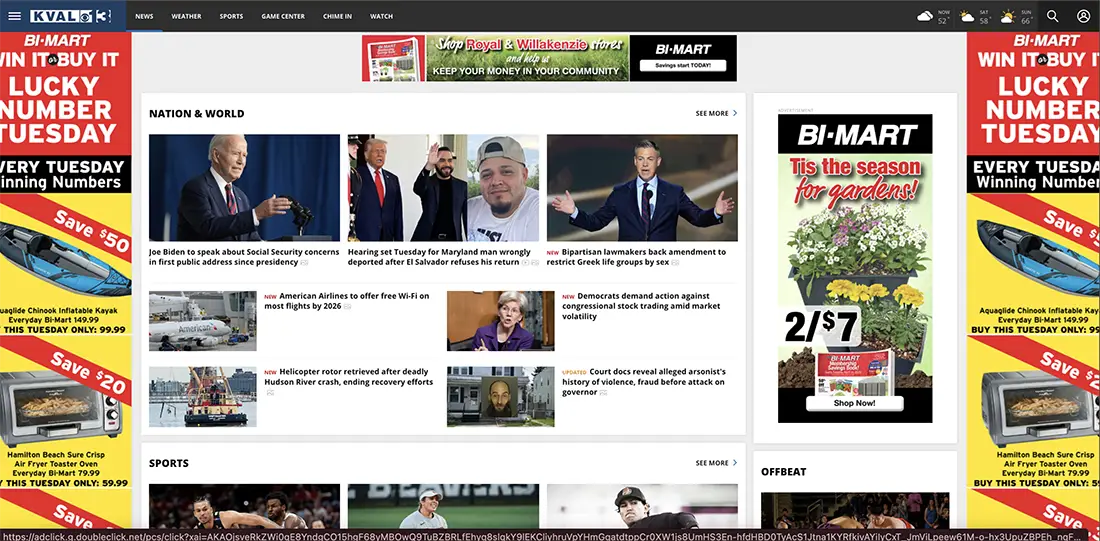1100x541 pixels.
Task: Click the Beavers field sports thumbnail
Action: pos(443,506)
